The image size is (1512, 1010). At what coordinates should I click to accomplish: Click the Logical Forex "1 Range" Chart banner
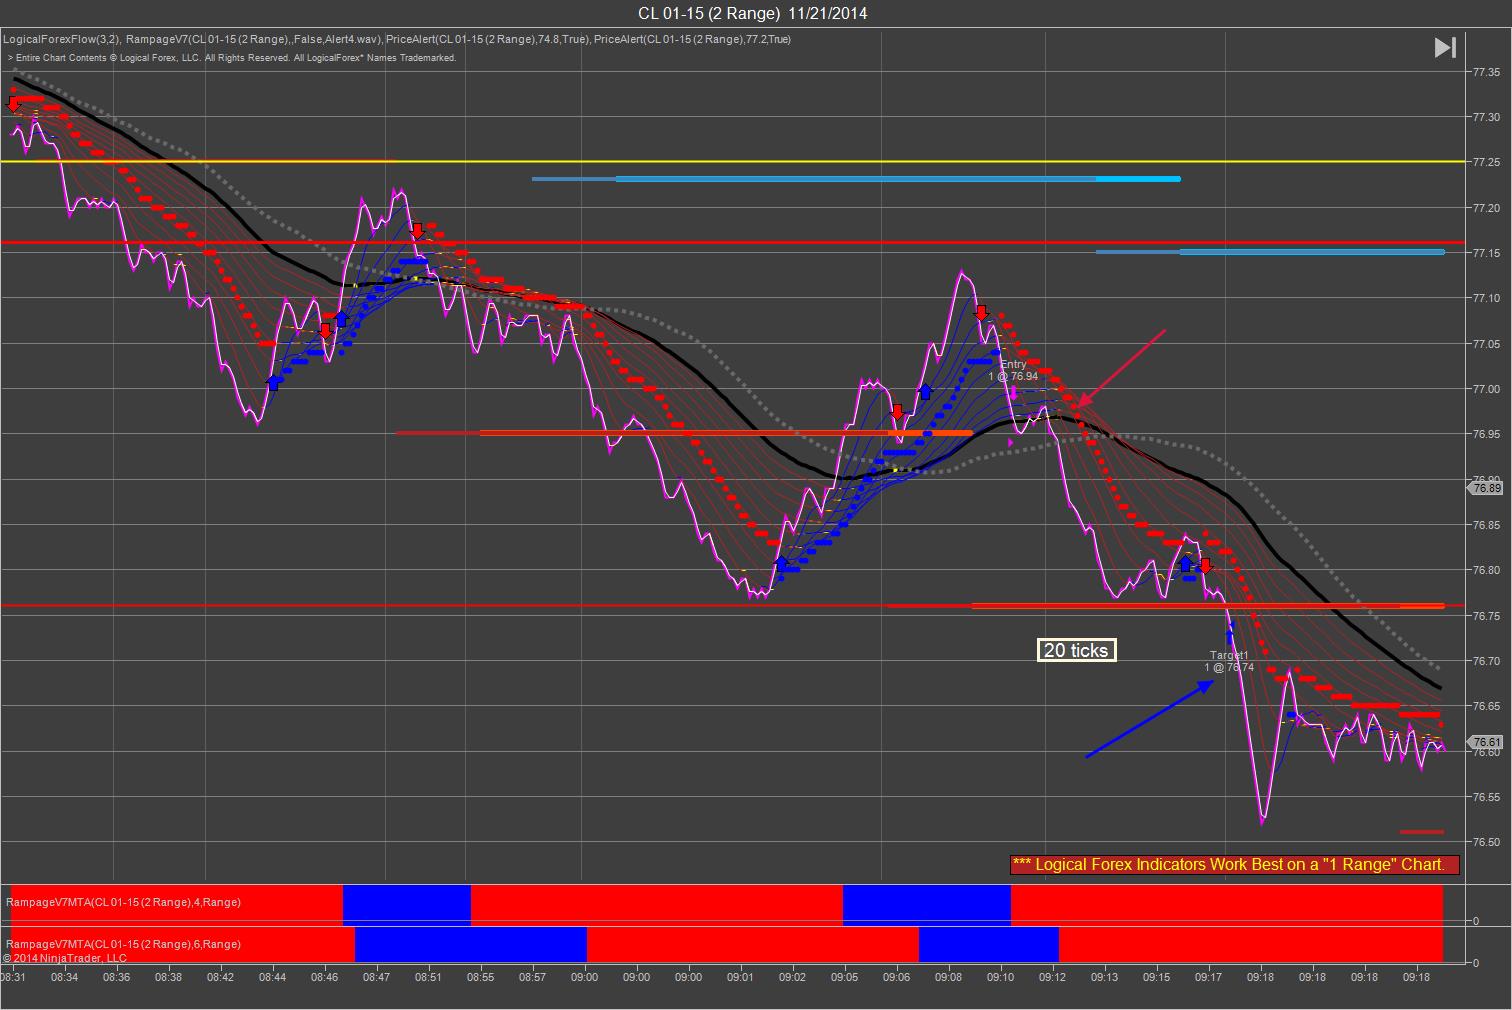(x=1234, y=864)
